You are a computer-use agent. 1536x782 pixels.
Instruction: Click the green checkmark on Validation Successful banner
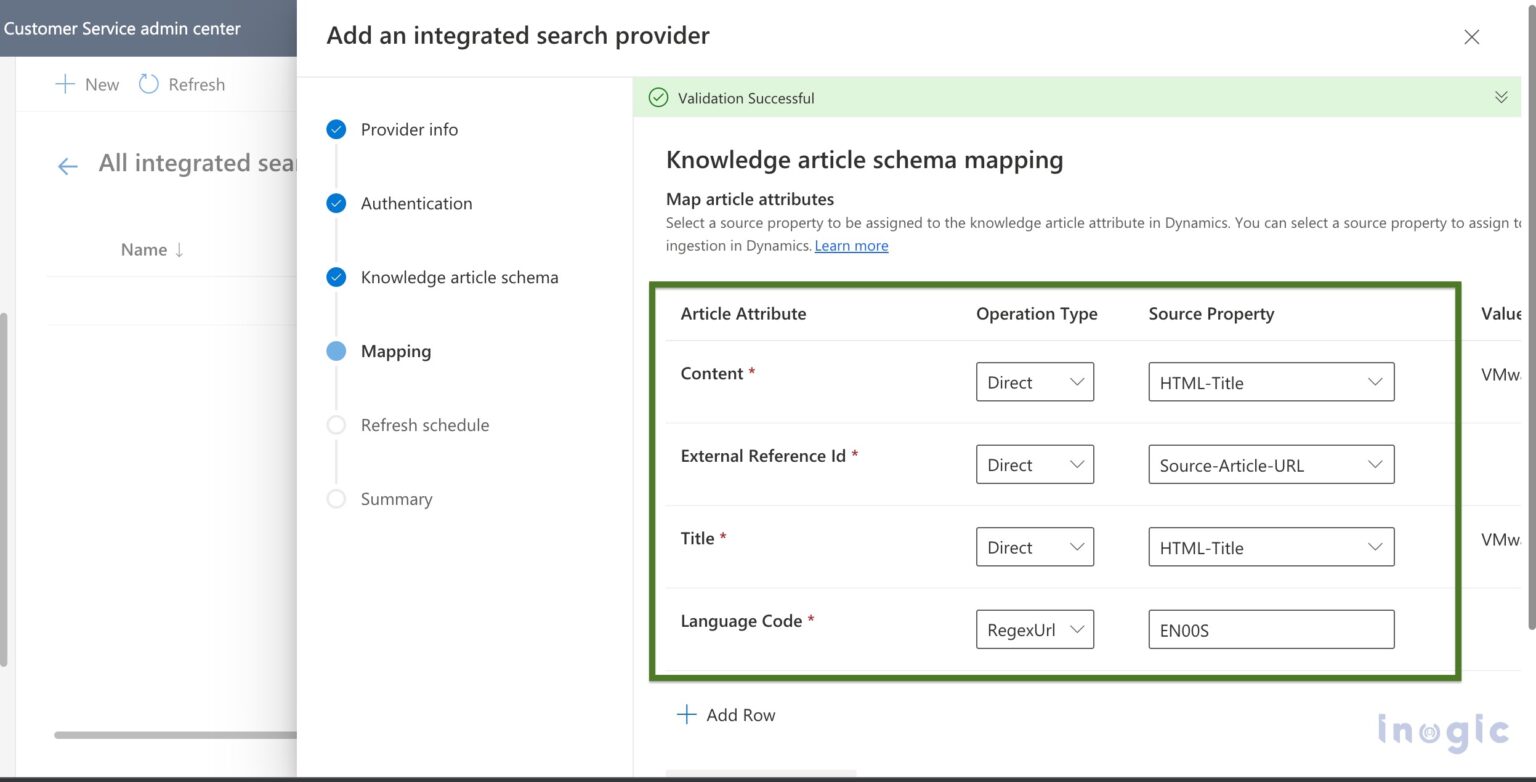(658, 97)
